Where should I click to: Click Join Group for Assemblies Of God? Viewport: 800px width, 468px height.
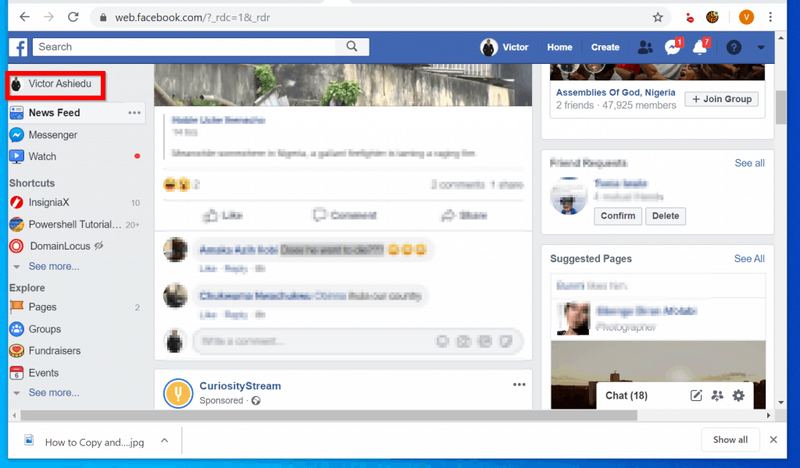tap(721, 99)
